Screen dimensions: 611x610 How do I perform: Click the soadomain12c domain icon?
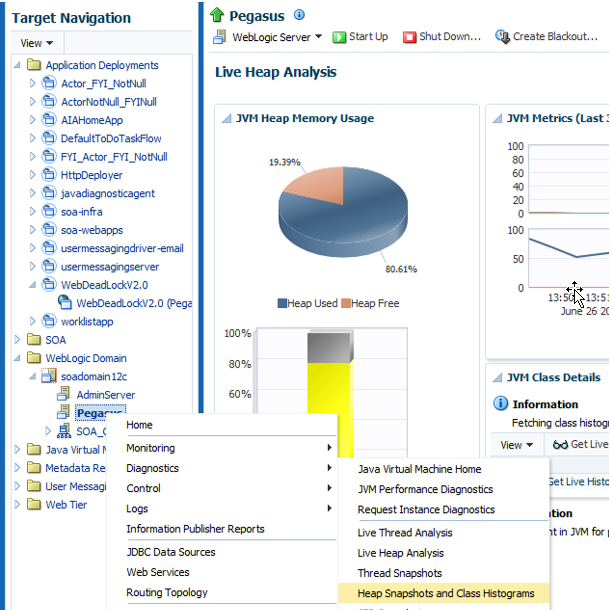pos(49,376)
